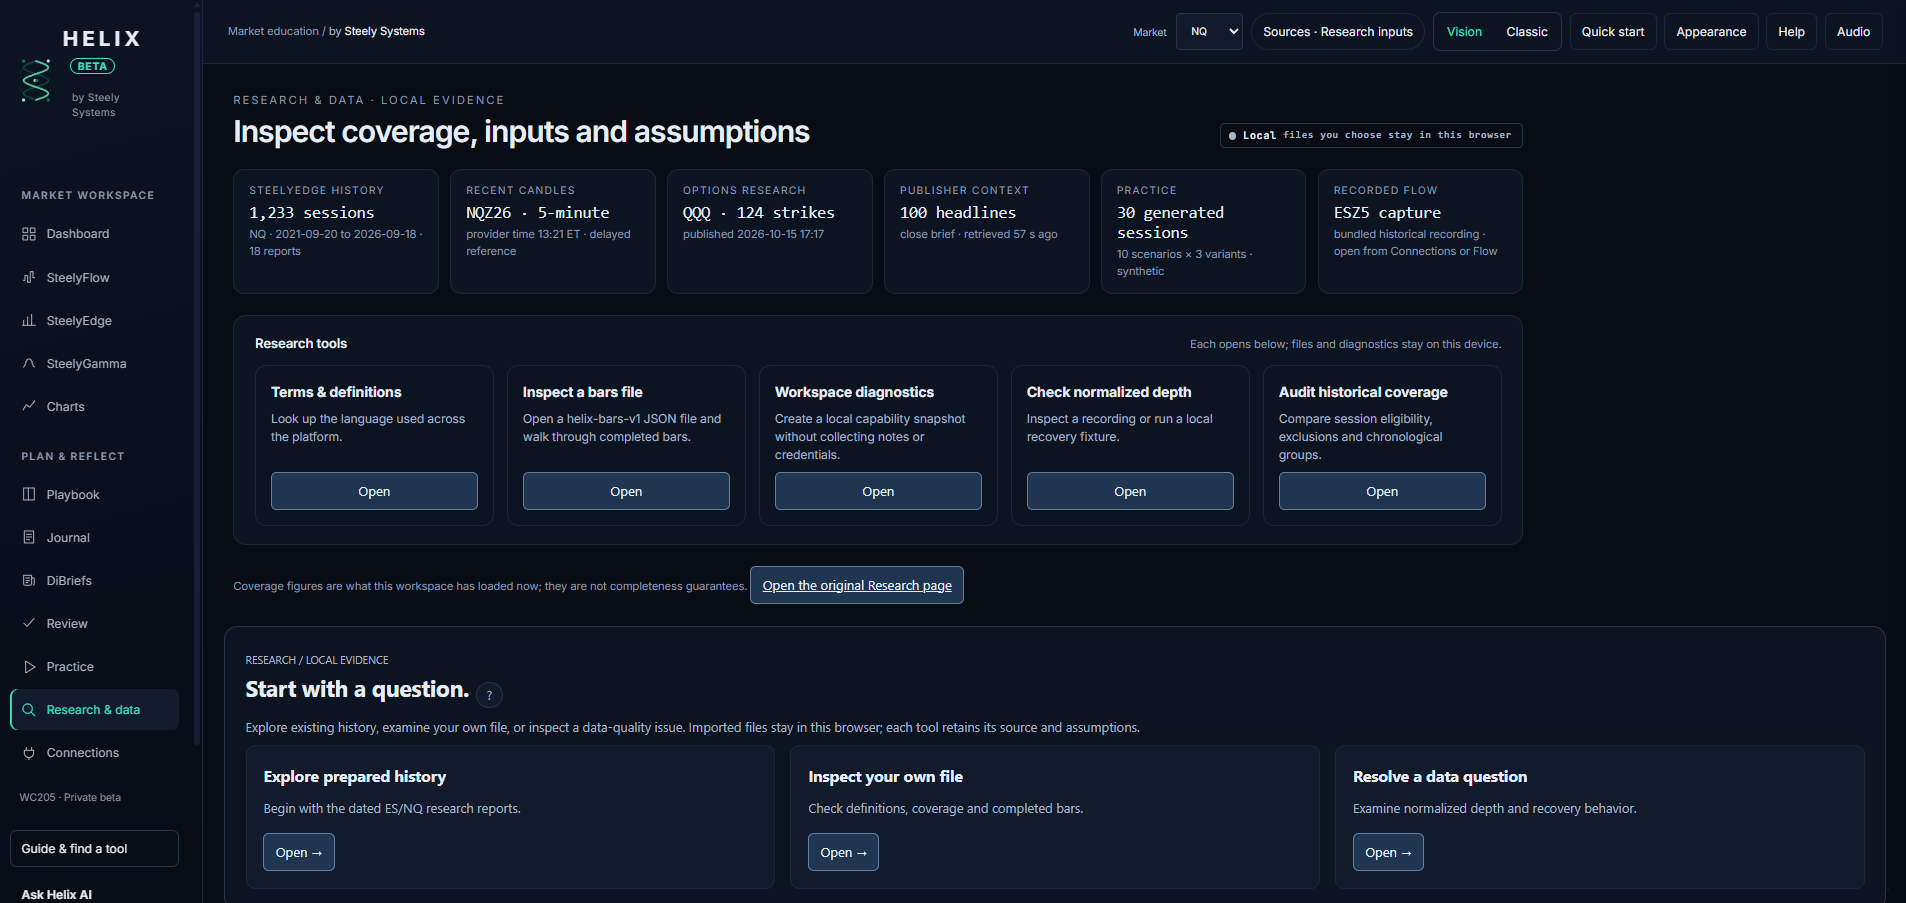Click the question mark help icon beside heading
The image size is (1906, 903).
(489, 695)
